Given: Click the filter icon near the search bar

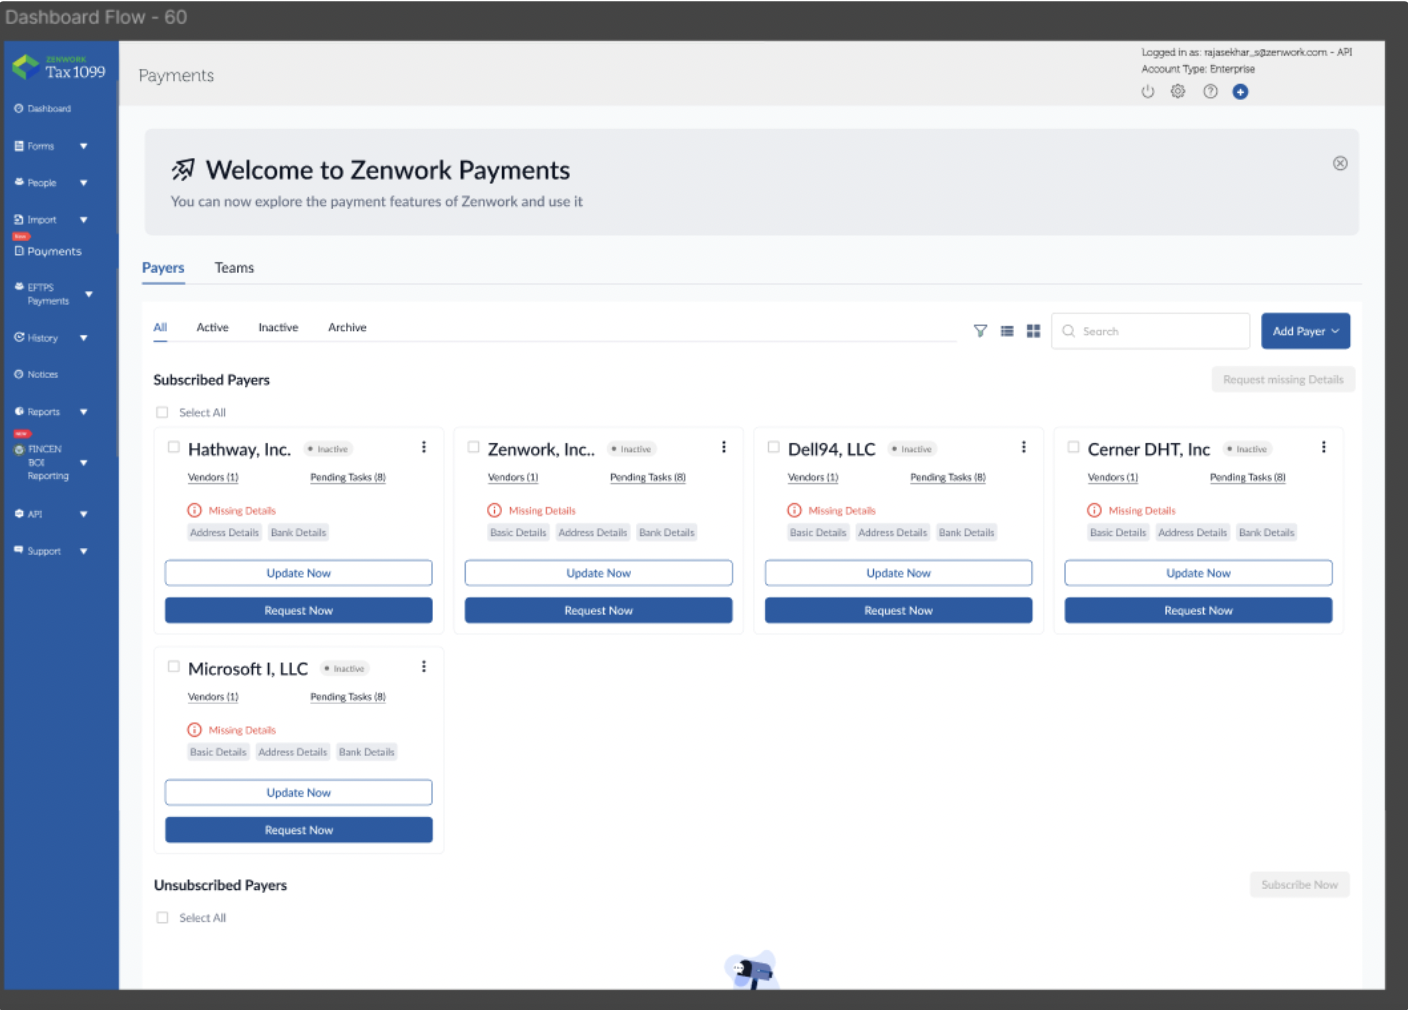Looking at the screenshot, I should click(x=980, y=330).
